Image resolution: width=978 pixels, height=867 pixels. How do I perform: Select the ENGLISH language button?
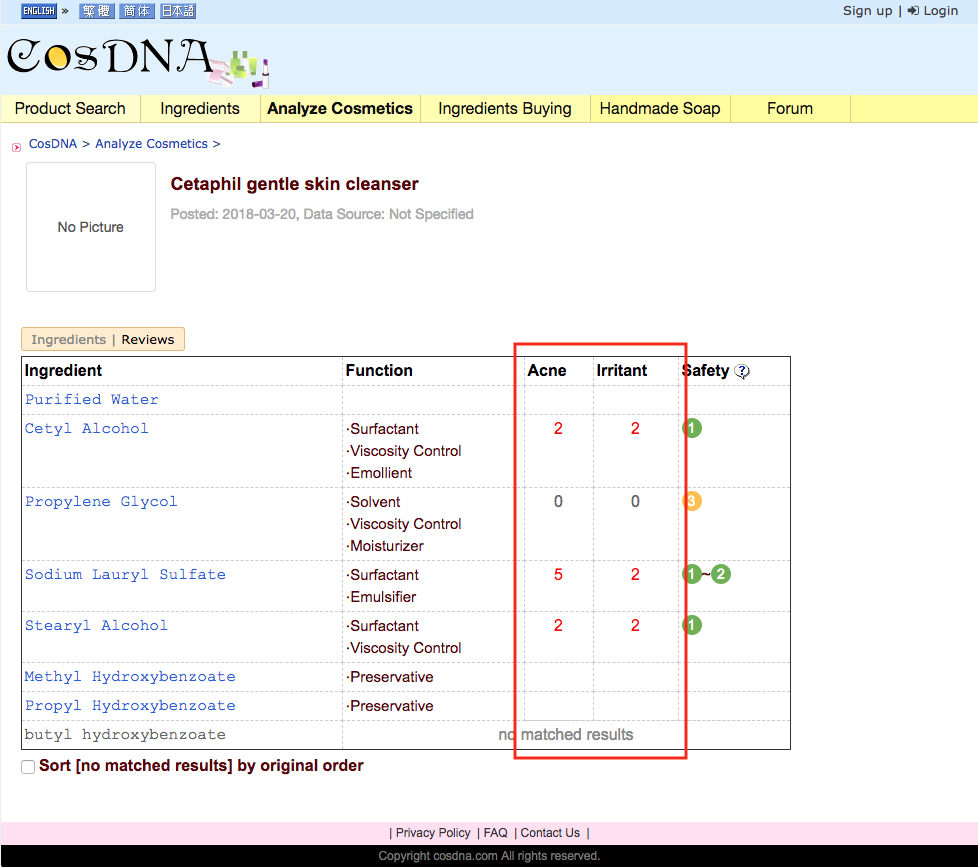(x=39, y=11)
